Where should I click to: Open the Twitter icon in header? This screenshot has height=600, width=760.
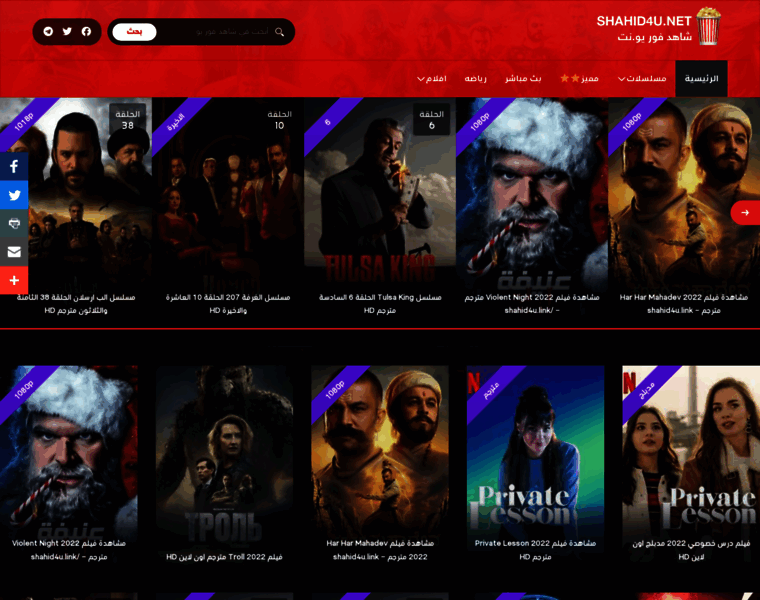click(x=67, y=32)
